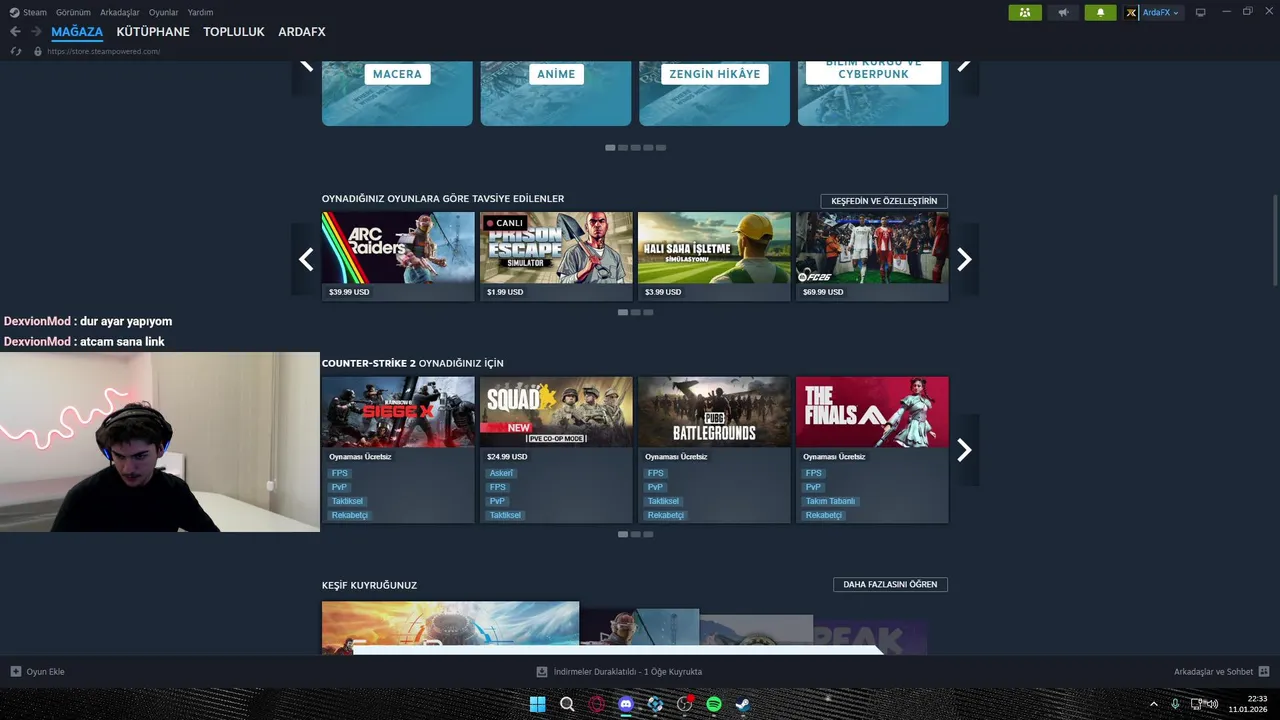Viewport: 1280px width, 720px height.
Task: Open the friends chat icon at bottom right
Action: pyautogui.click(x=1264, y=672)
